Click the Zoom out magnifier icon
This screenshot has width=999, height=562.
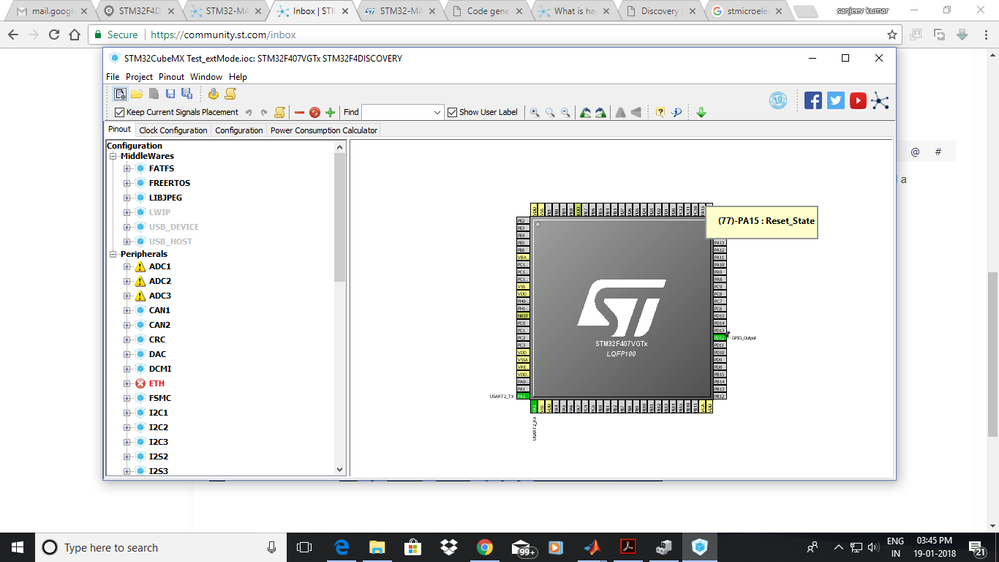pos(565,113)
